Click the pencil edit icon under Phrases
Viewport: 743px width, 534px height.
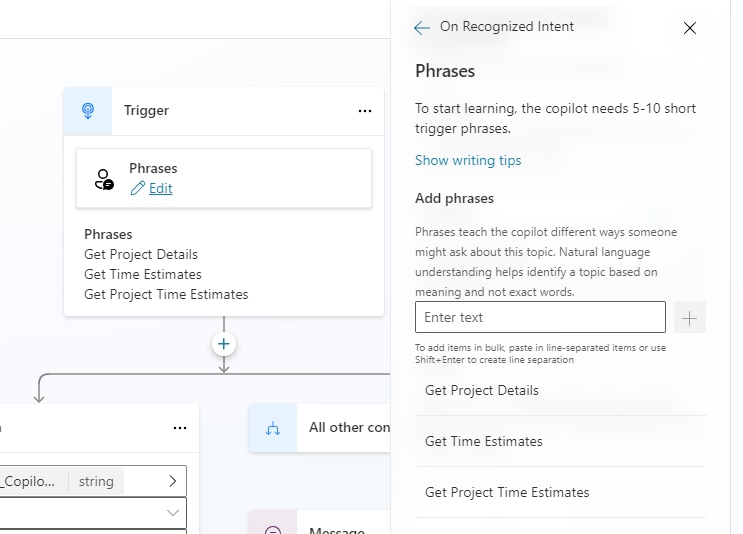point(138,188)
